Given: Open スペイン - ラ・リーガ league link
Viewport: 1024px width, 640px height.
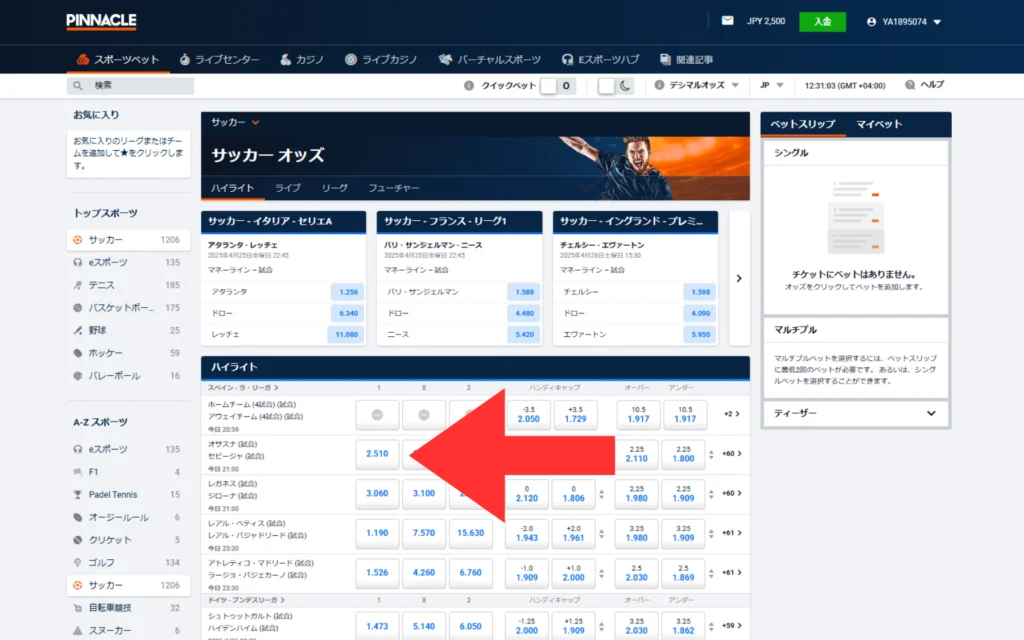Looking at the screenshot, I should tap(243, 388).
